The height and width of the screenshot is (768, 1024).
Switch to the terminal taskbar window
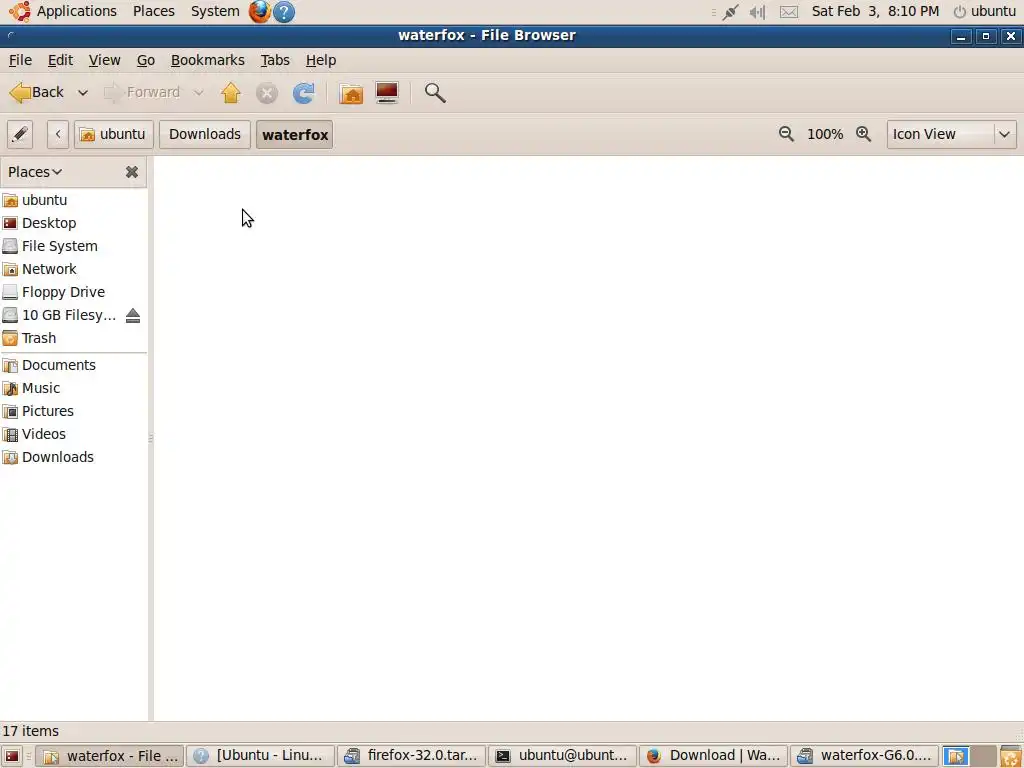562,756
